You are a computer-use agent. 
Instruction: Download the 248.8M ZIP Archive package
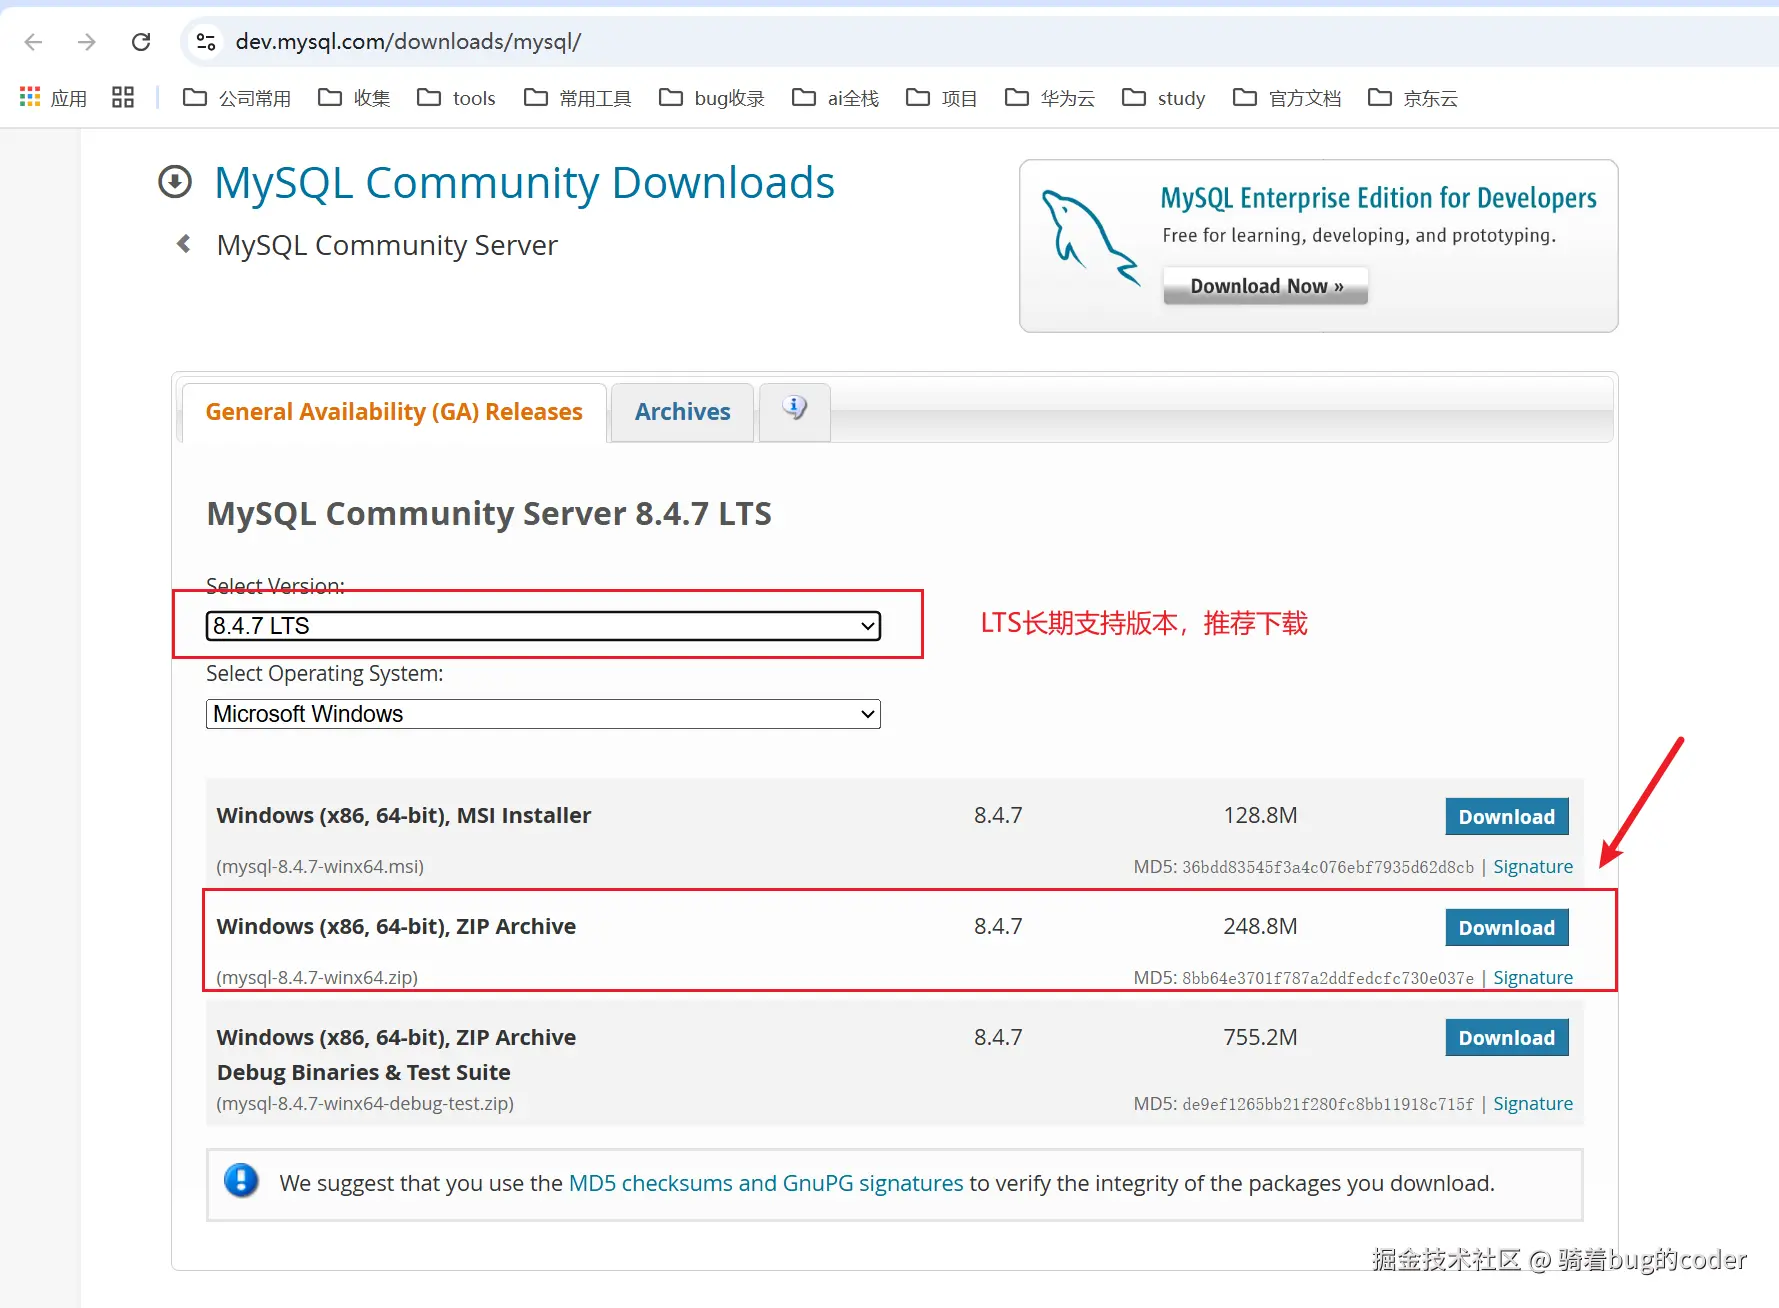click(1507, 928)
